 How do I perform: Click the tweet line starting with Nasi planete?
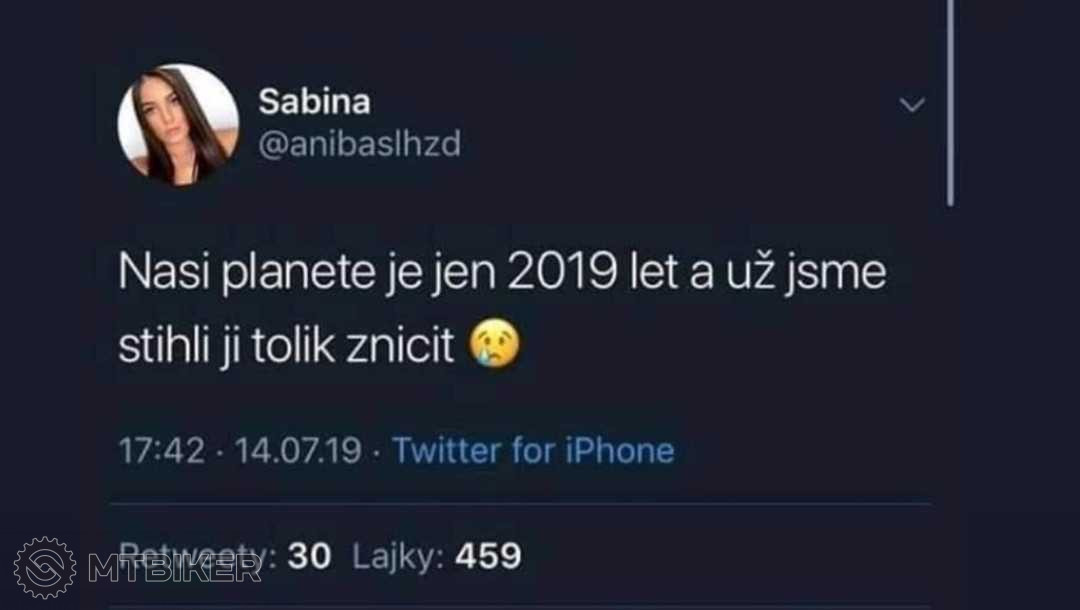coord(502,272)
